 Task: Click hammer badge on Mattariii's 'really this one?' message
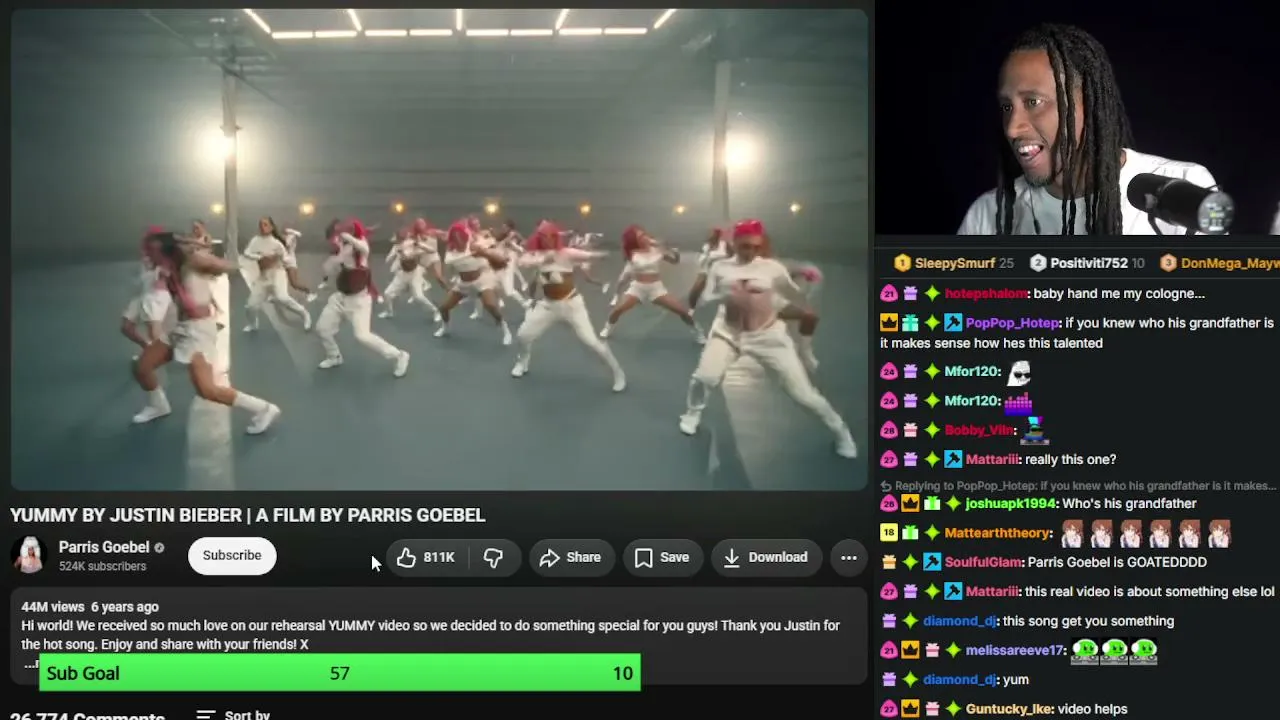[x=953, y=460]
